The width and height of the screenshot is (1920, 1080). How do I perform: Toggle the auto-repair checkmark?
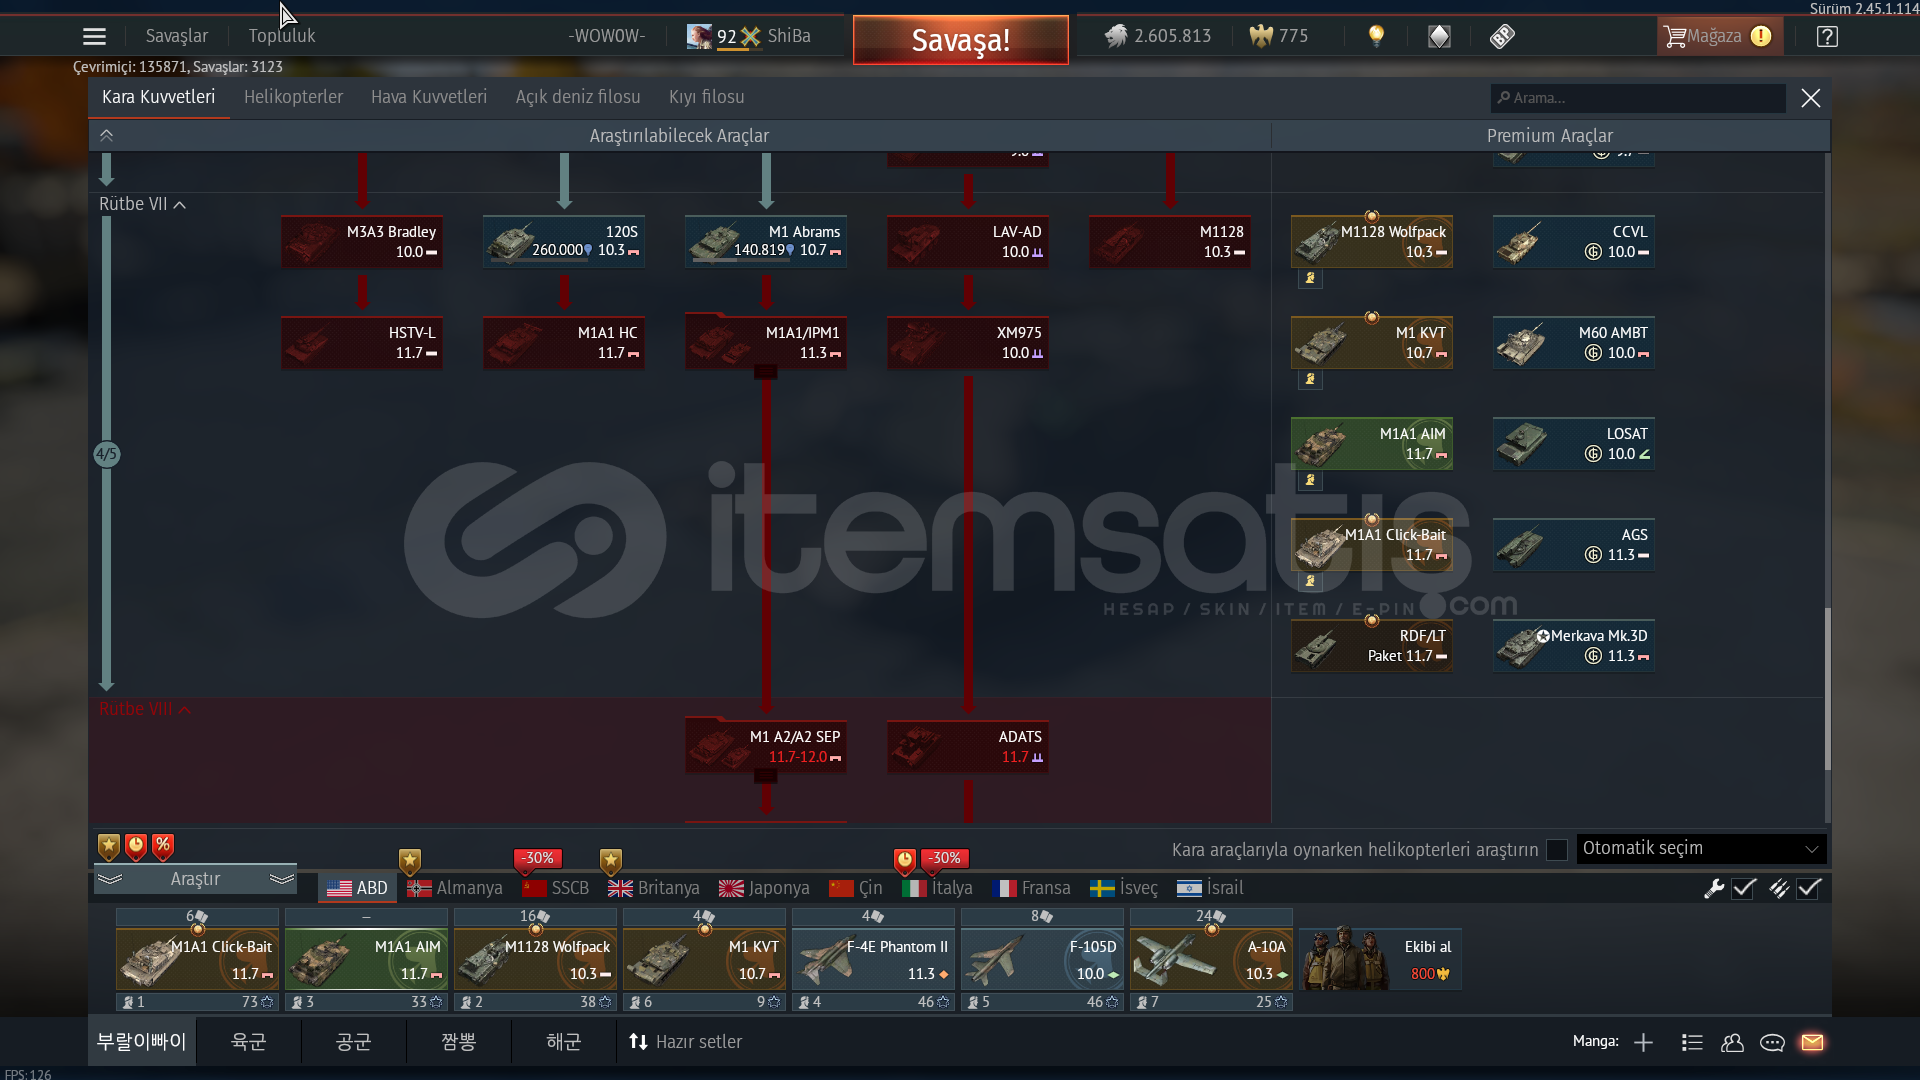1744,888
